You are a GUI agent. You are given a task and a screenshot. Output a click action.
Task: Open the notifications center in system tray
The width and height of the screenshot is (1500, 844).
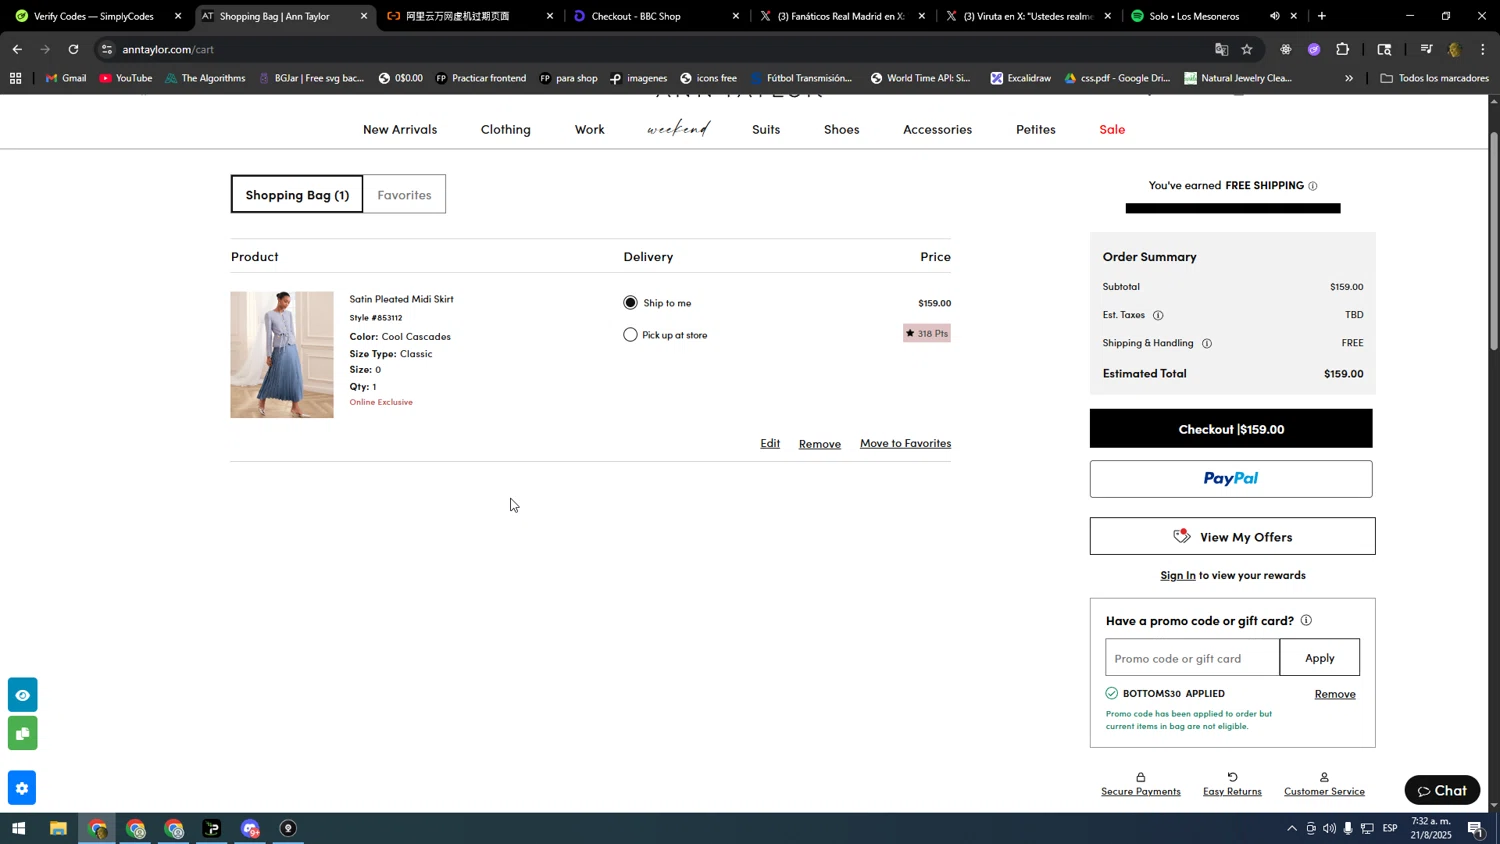point(1476,828)
